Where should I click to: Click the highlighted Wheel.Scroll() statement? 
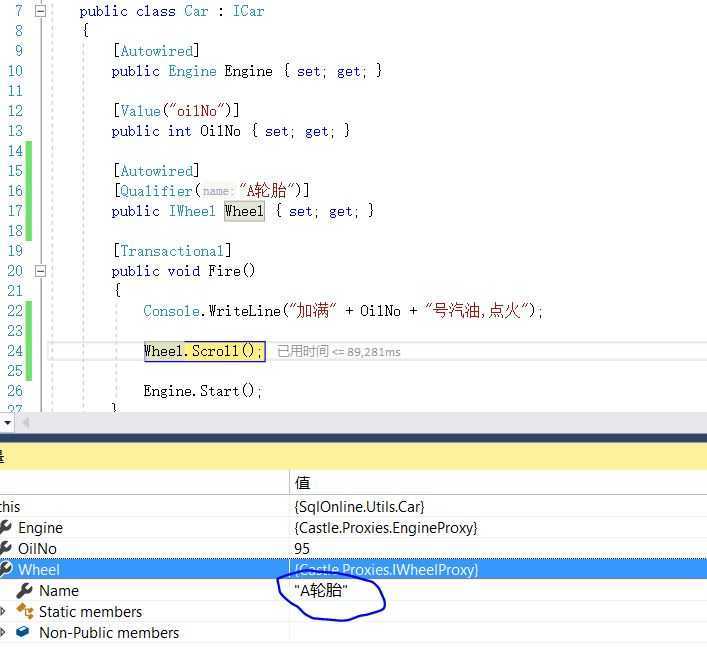(x=204, y=351)
